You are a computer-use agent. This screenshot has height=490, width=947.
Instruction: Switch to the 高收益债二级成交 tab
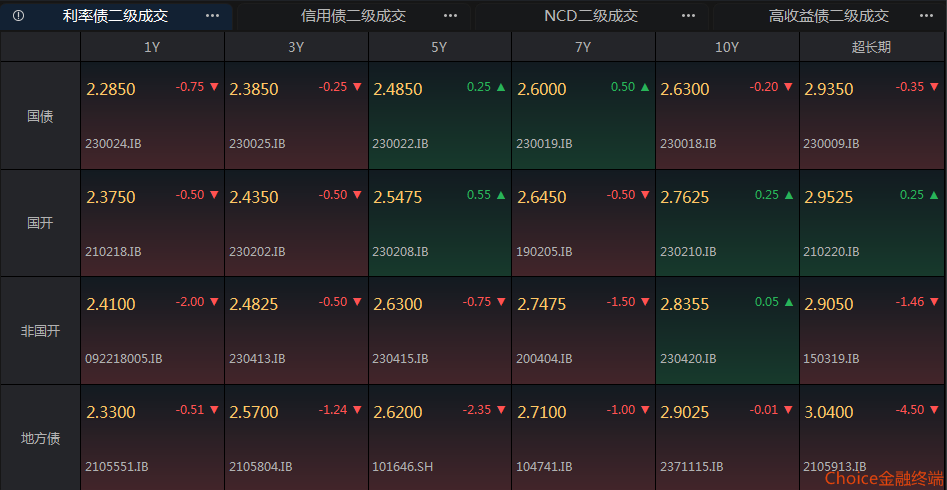pyautogui.click(x=829, y=16)
